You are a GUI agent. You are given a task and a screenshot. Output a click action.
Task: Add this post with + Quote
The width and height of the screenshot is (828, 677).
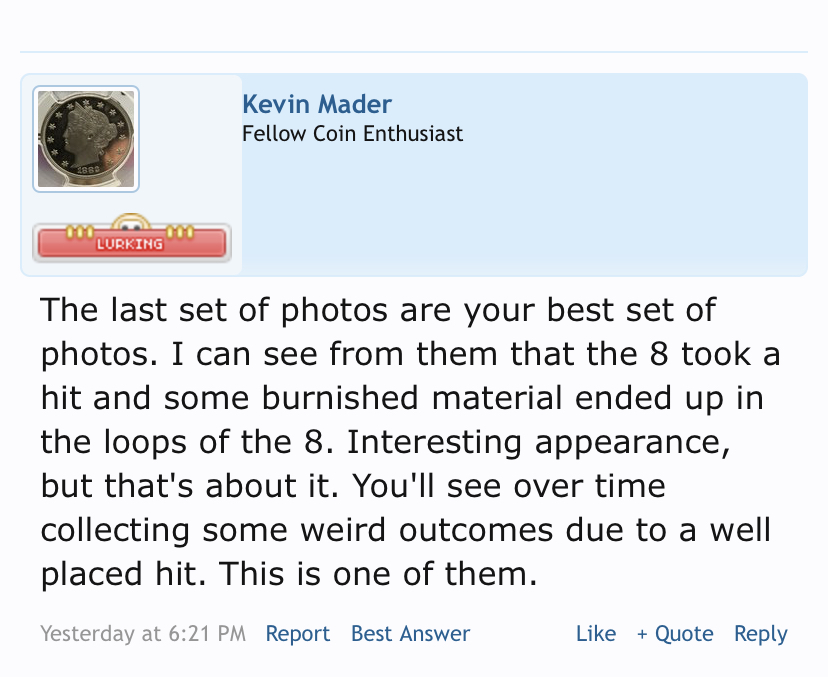675,633
